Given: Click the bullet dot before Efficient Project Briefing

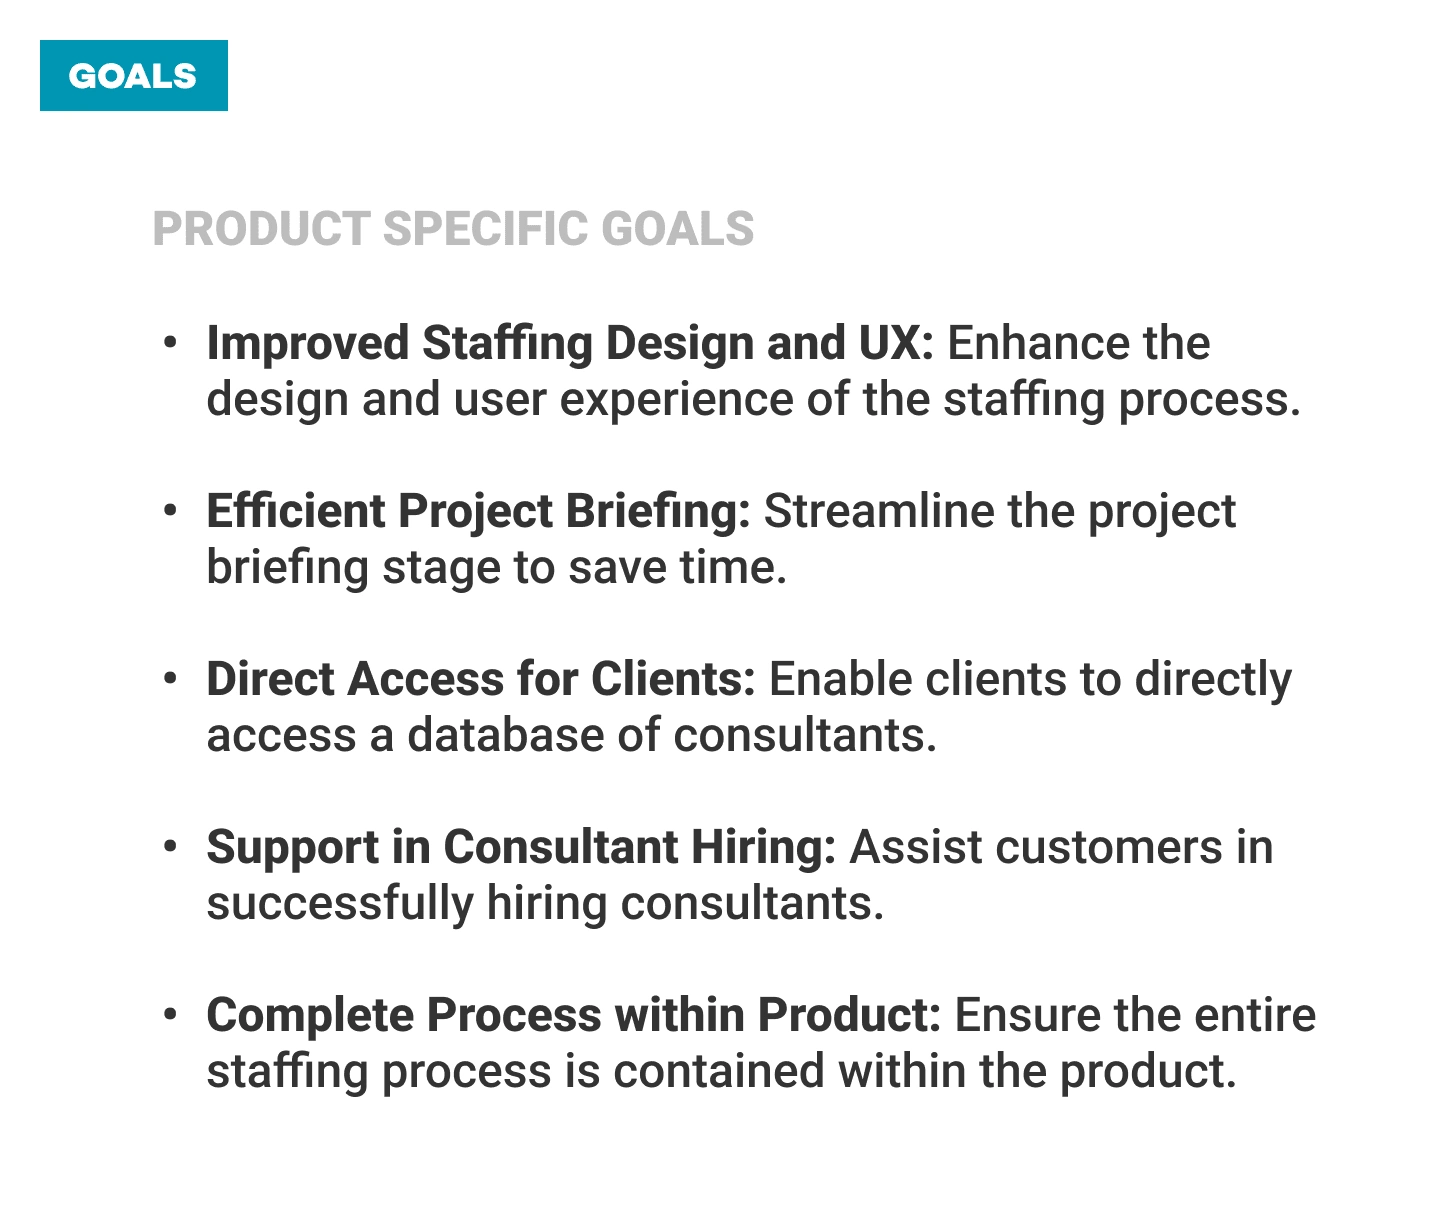Looking at the screenshot, I should point(171,512).
